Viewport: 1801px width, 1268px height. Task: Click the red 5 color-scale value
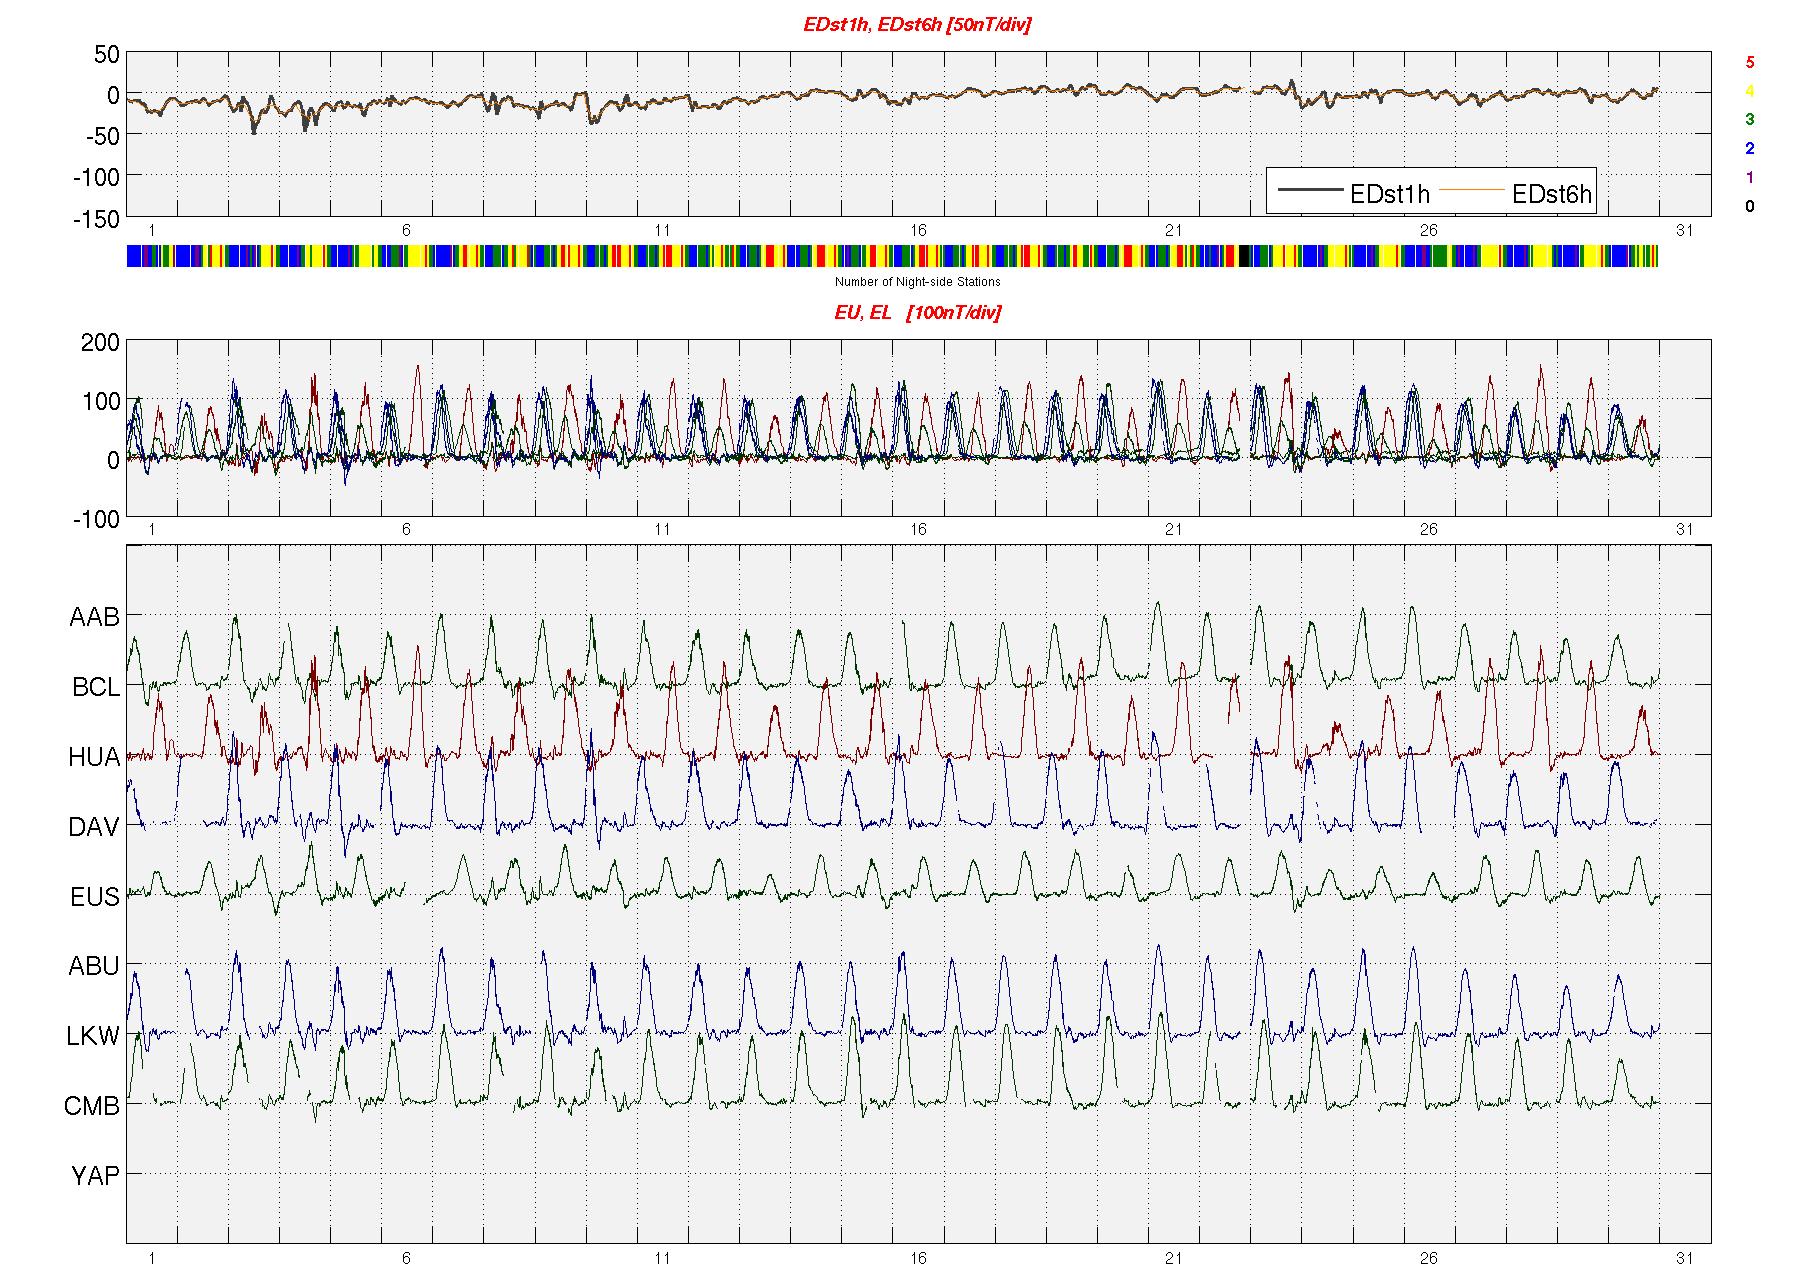pos(1749,62)
